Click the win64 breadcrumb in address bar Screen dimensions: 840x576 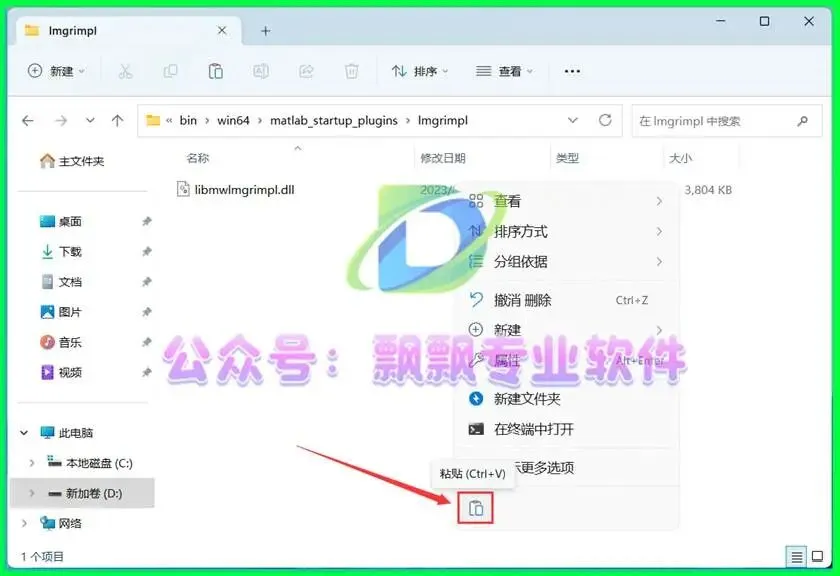pyautogui.click(x=233, y=121)
